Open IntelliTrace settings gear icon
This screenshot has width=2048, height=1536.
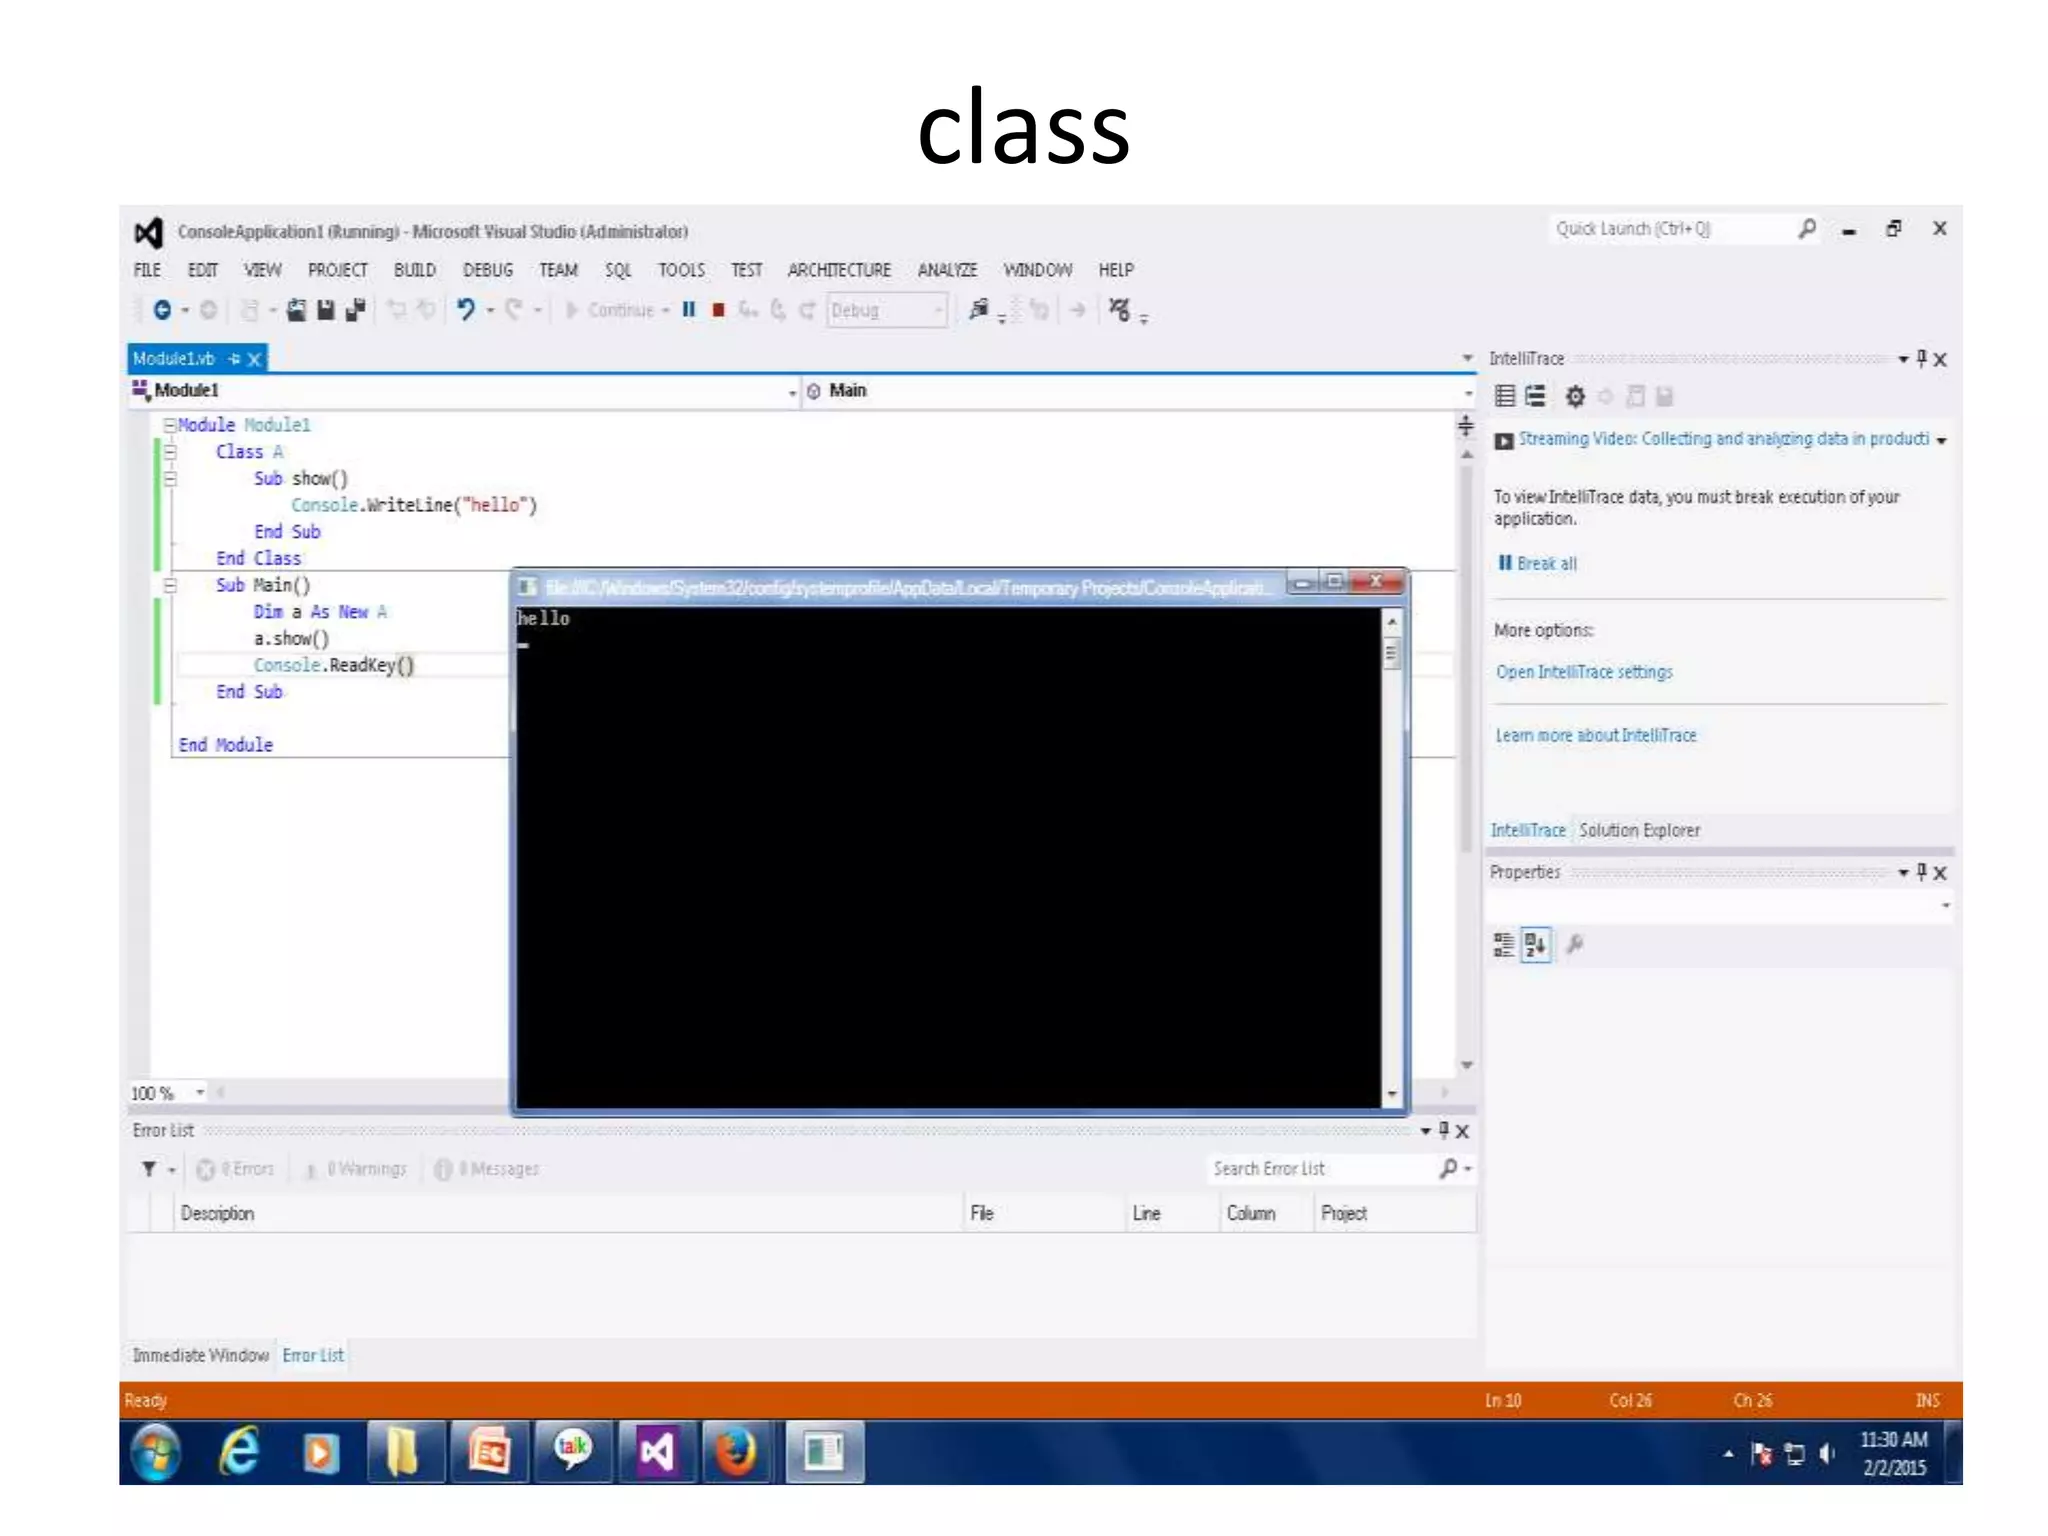(1575, 397)
